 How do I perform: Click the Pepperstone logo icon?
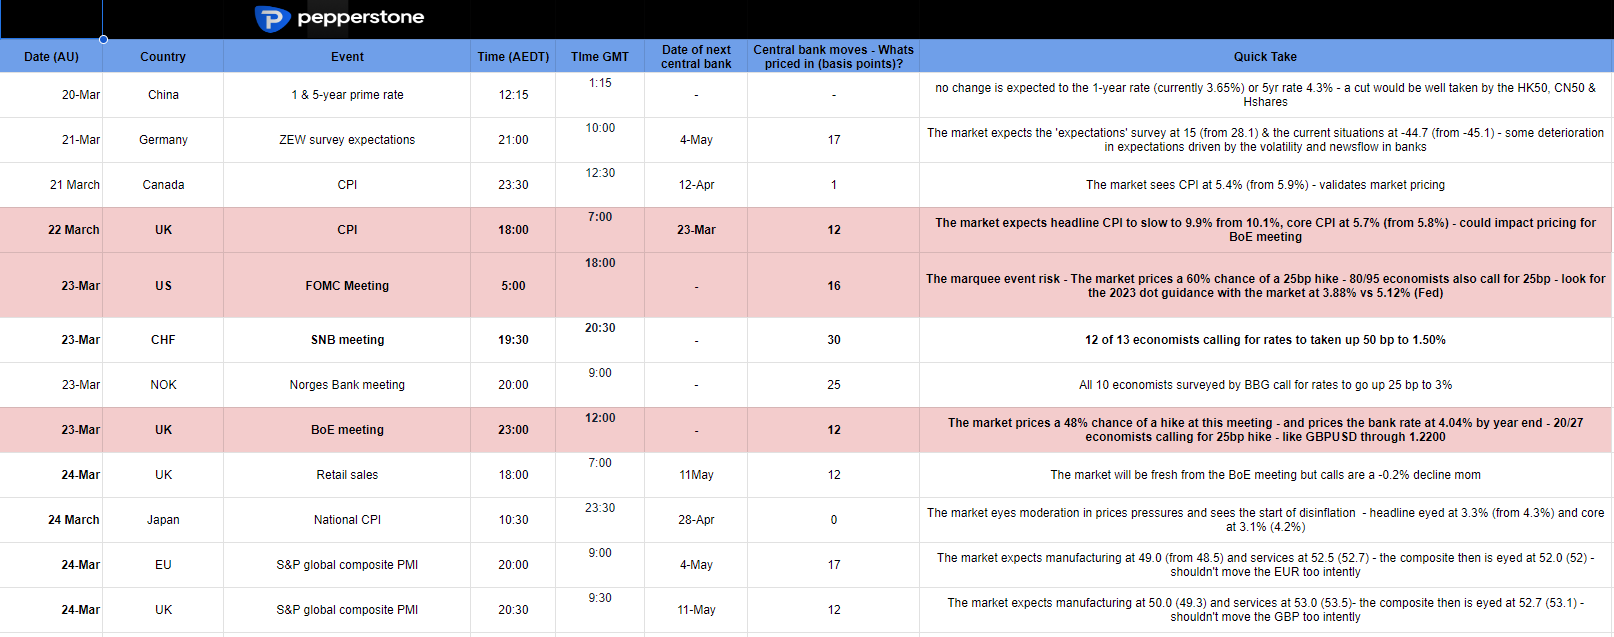click(x=272, y=18)
